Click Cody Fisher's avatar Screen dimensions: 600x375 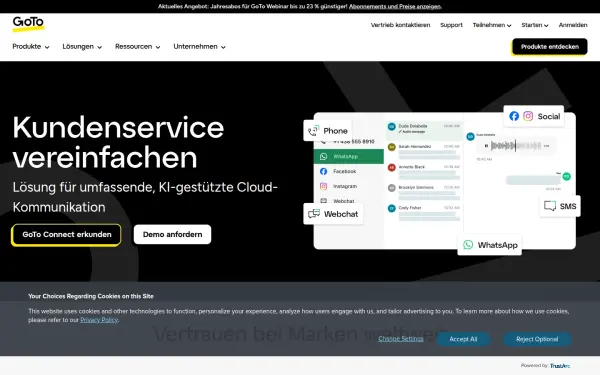click(391, 209)
